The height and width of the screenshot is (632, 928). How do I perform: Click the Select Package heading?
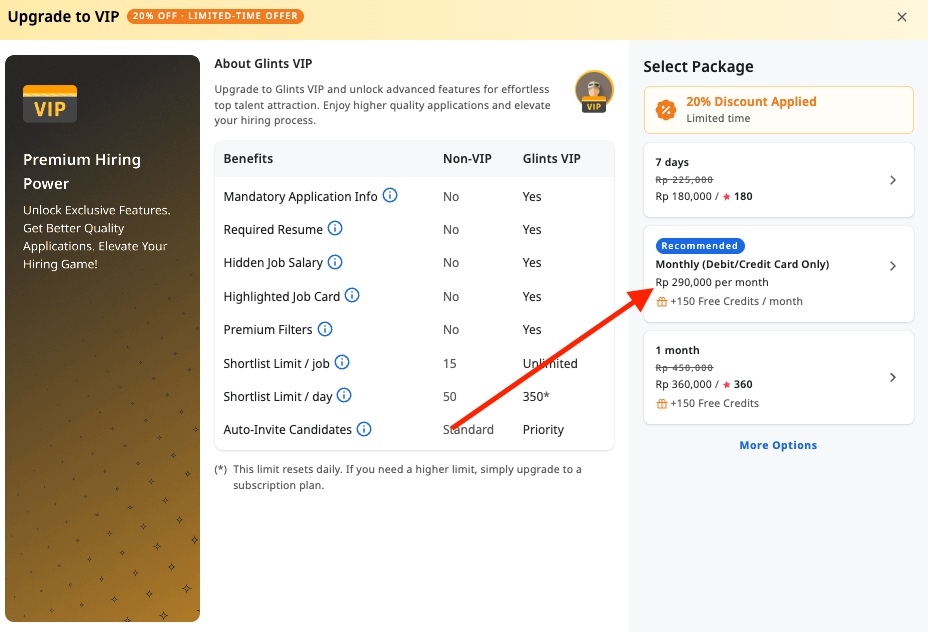tap(698, 66)
